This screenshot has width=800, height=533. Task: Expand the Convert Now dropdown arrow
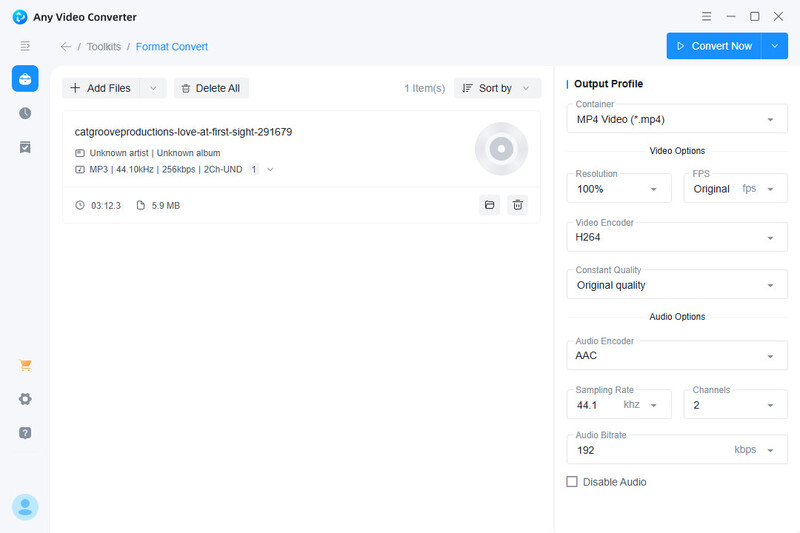click(x=774, y=46)
